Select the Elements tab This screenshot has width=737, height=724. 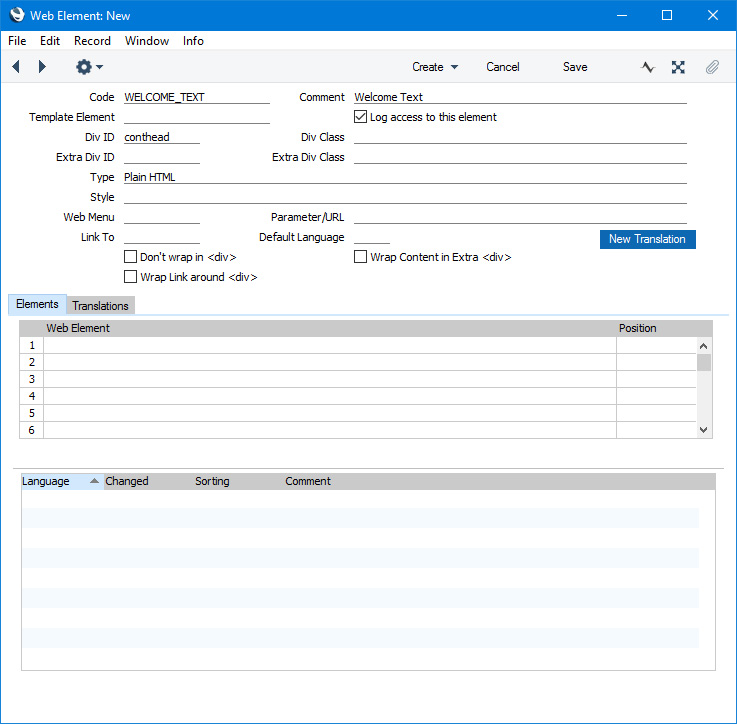pos(37,304)
